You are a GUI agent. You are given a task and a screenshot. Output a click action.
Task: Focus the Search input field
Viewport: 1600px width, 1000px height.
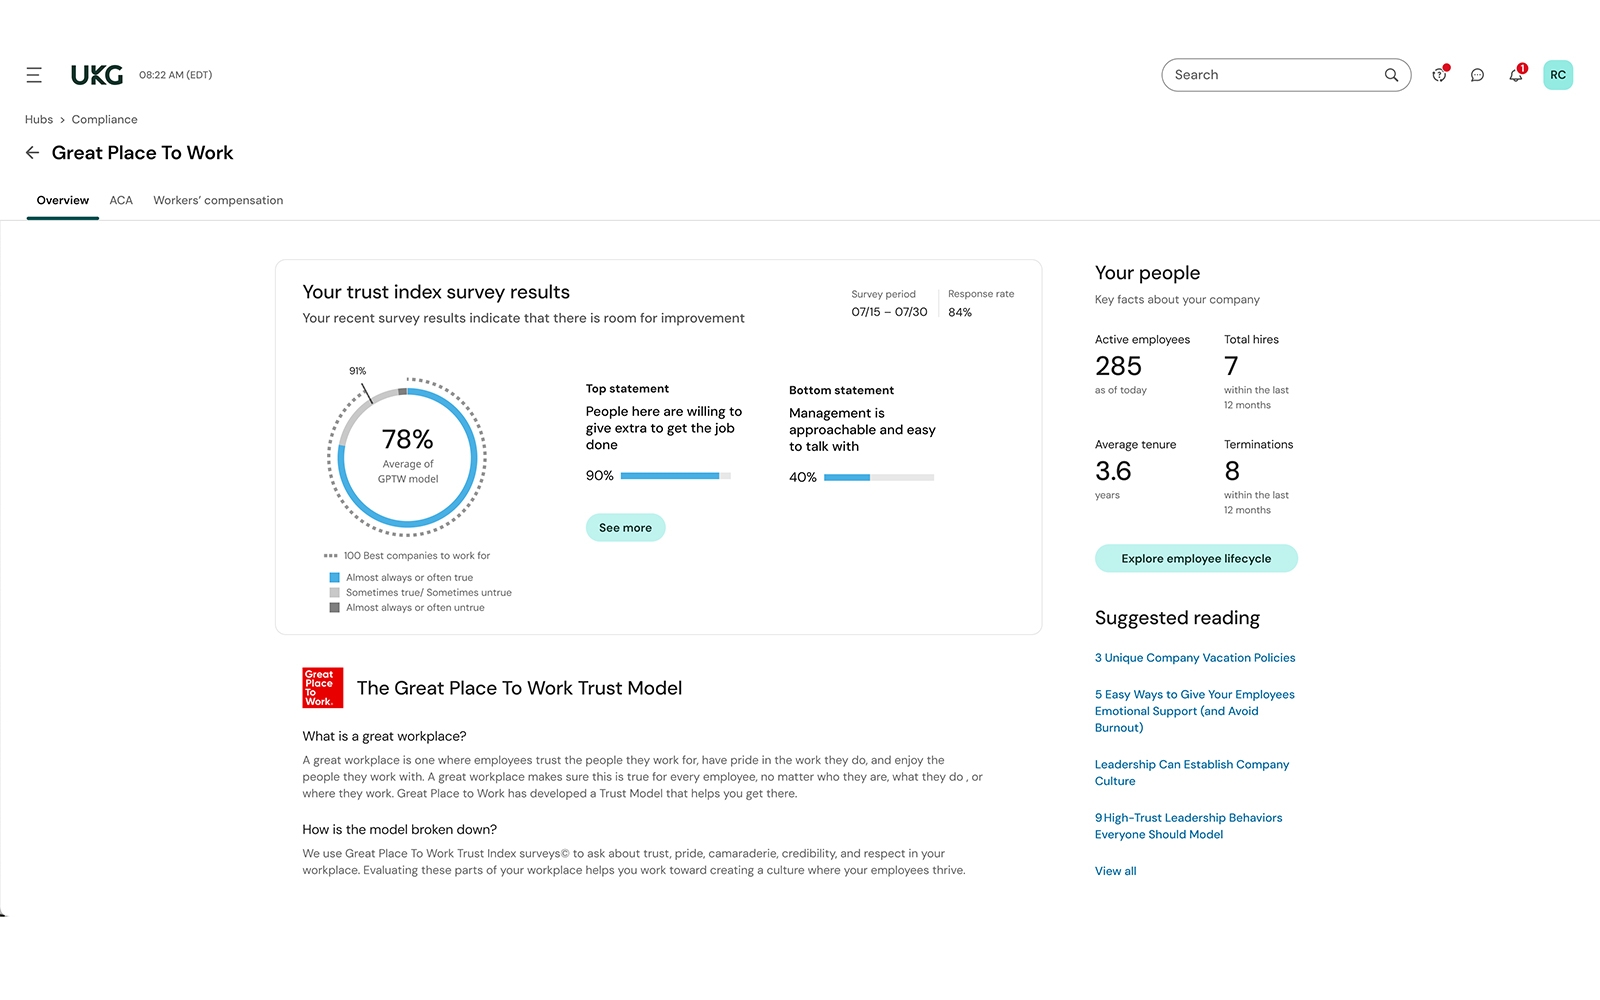(1270, 75)
